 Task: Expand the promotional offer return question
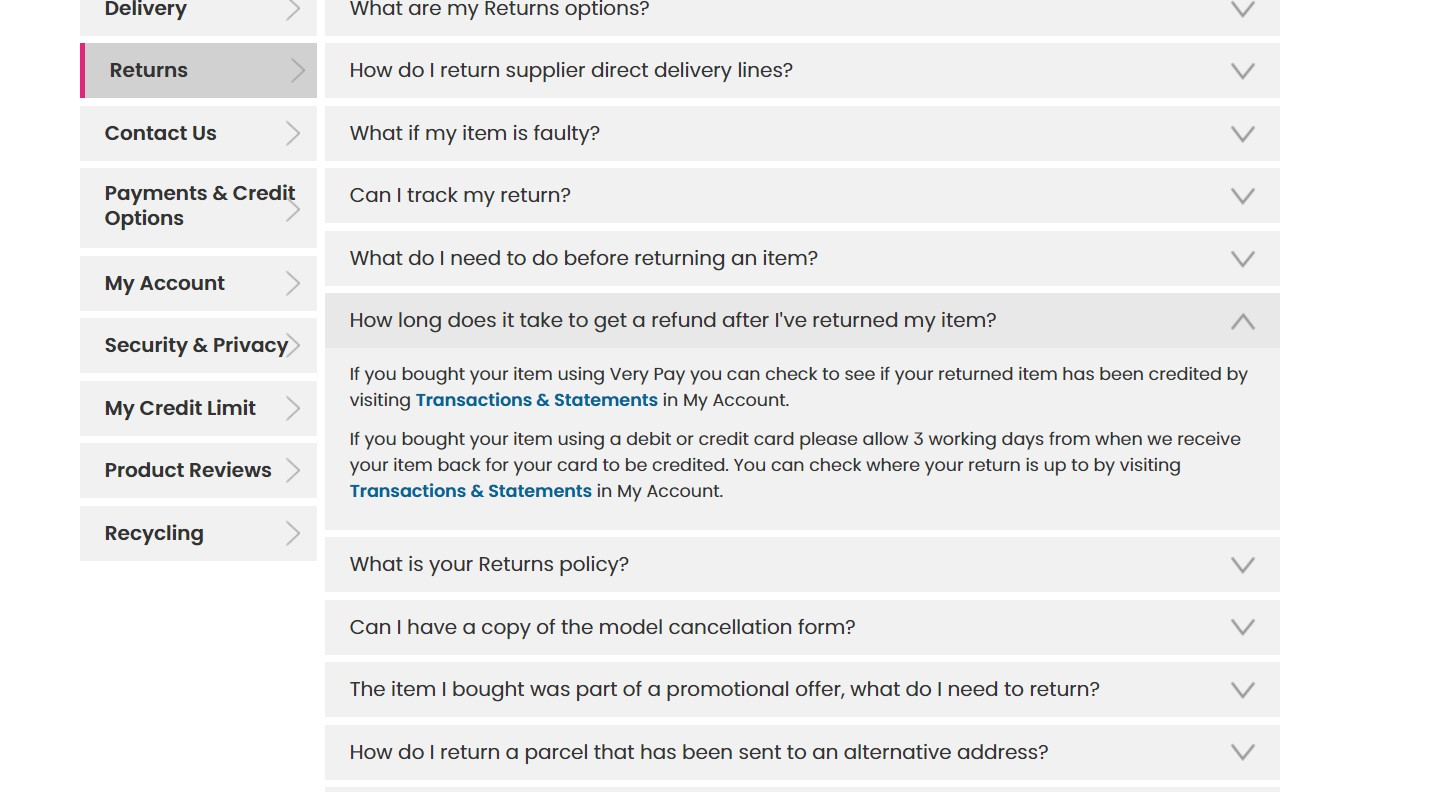point(802,689)
